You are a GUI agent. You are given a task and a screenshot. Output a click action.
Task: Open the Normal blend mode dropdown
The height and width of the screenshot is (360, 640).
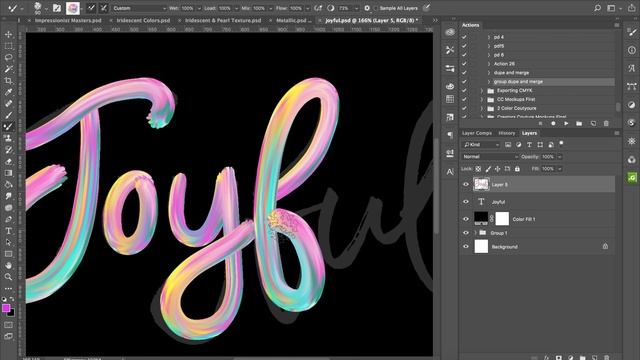490,157
